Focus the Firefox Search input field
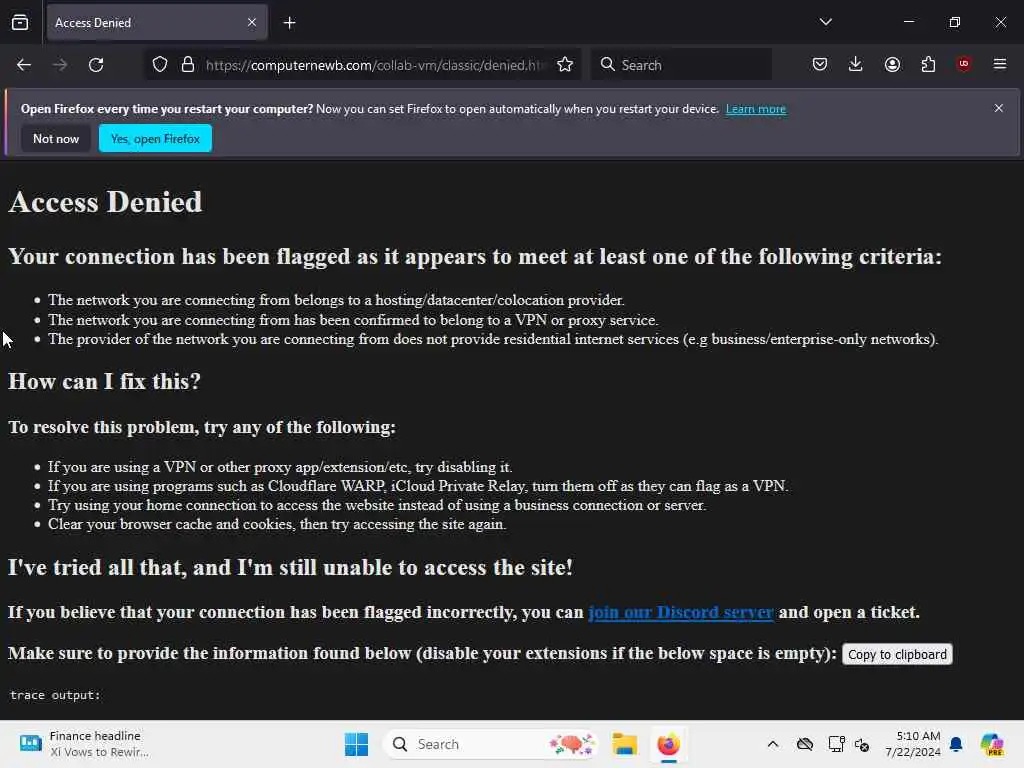 click(681, 65)
